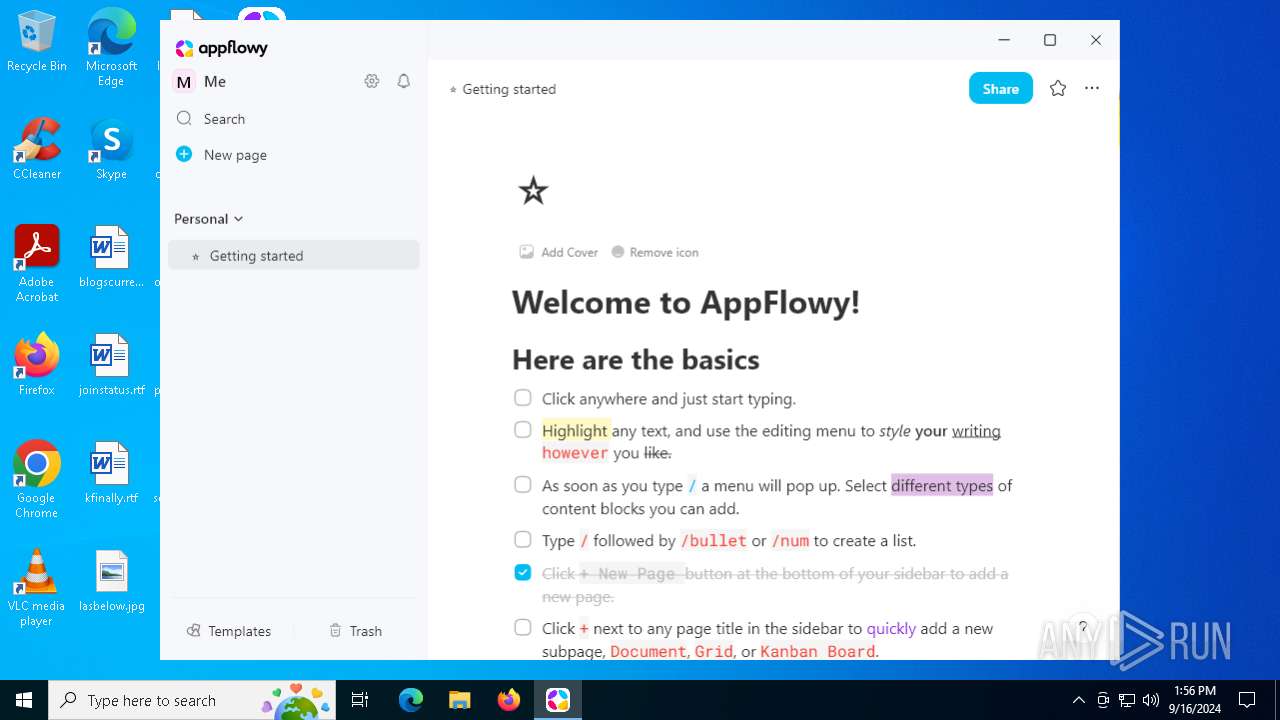Viewport: 1280px width, 720px height.
Task: Favorite this page with the star button
Action: [x=1058, y=88]
